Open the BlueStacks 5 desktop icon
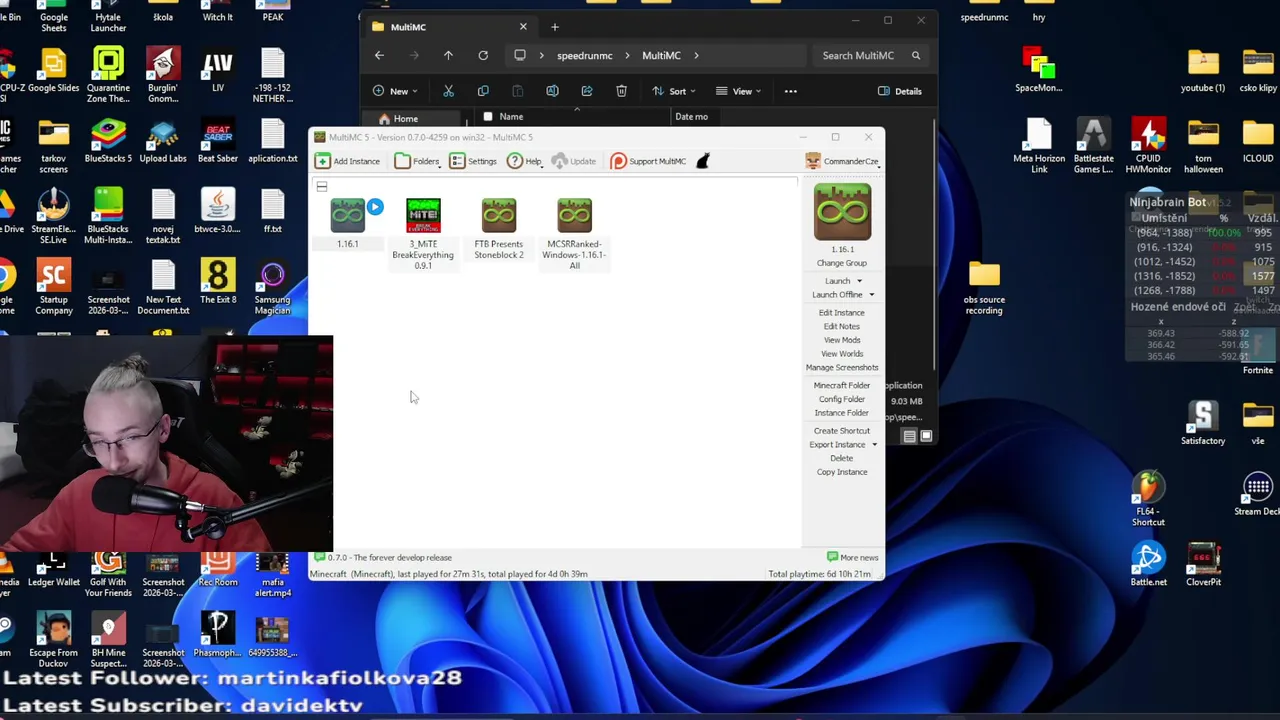Image resolution: width=1280 pixels, height=720 pixels. [x=108, y=139]
